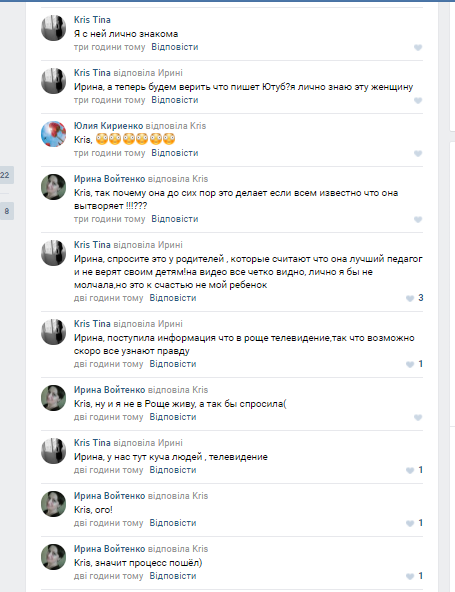
Task: Click the sidebar counter showing 22
Action: (6, 175)
